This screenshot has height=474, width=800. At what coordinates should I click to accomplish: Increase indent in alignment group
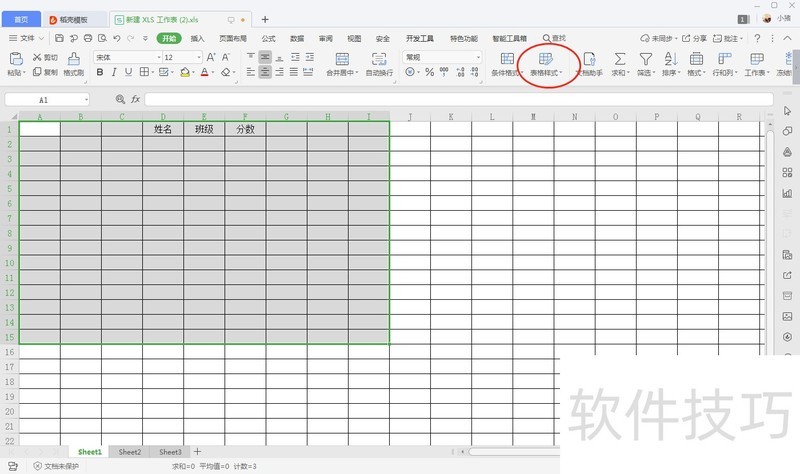tap(309, 57)
